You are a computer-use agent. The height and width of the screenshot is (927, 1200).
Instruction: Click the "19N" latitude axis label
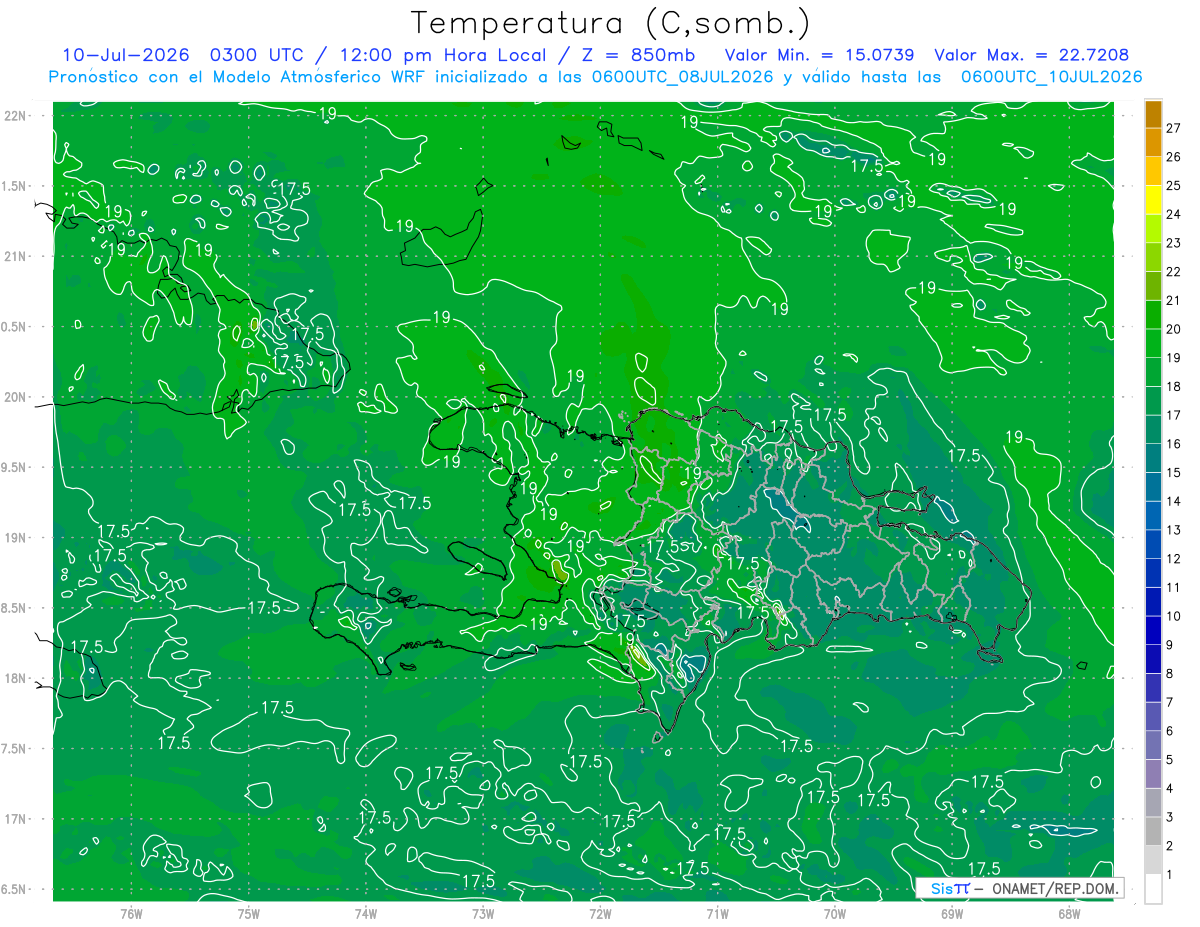point(14,538)
